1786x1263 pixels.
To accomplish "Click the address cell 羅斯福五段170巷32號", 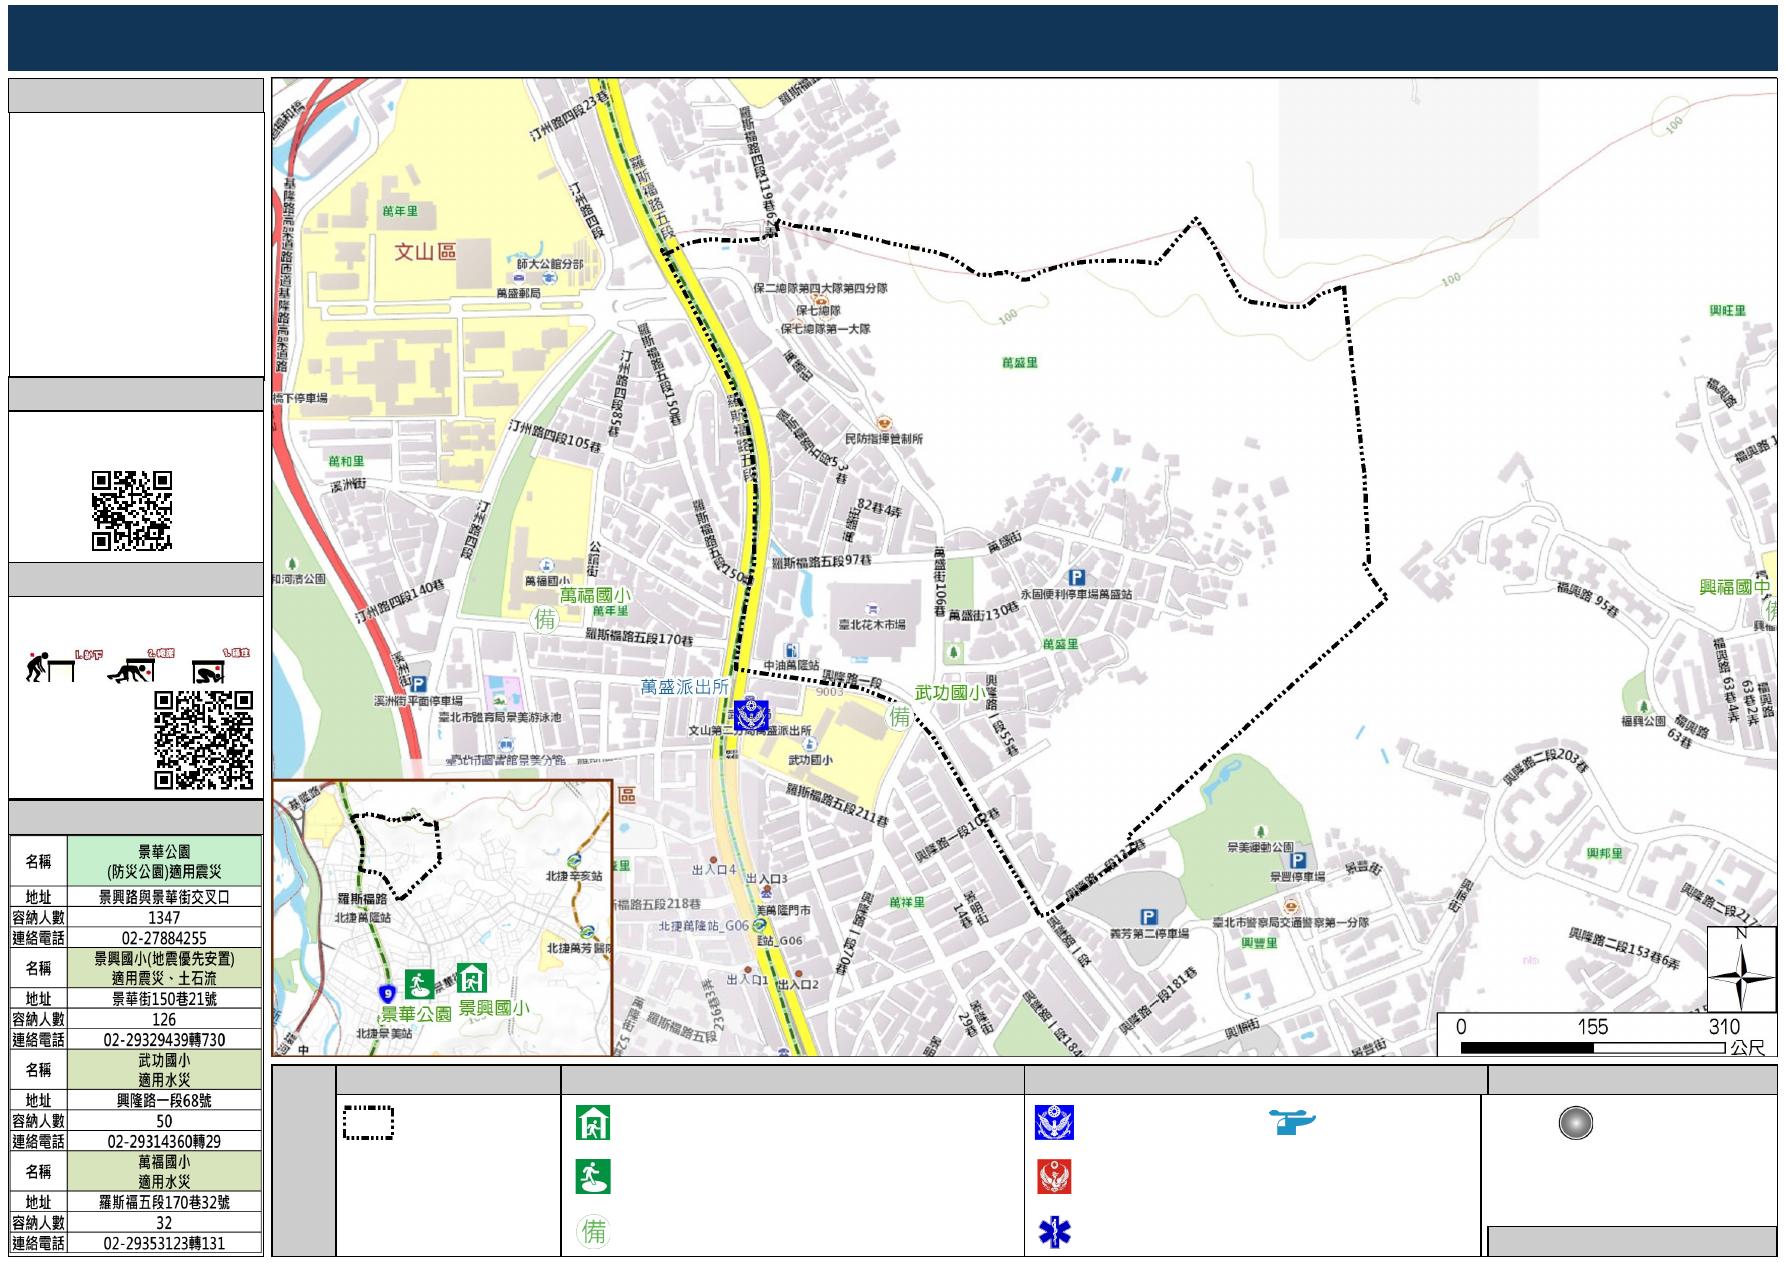I will [x=164, y=1202].
